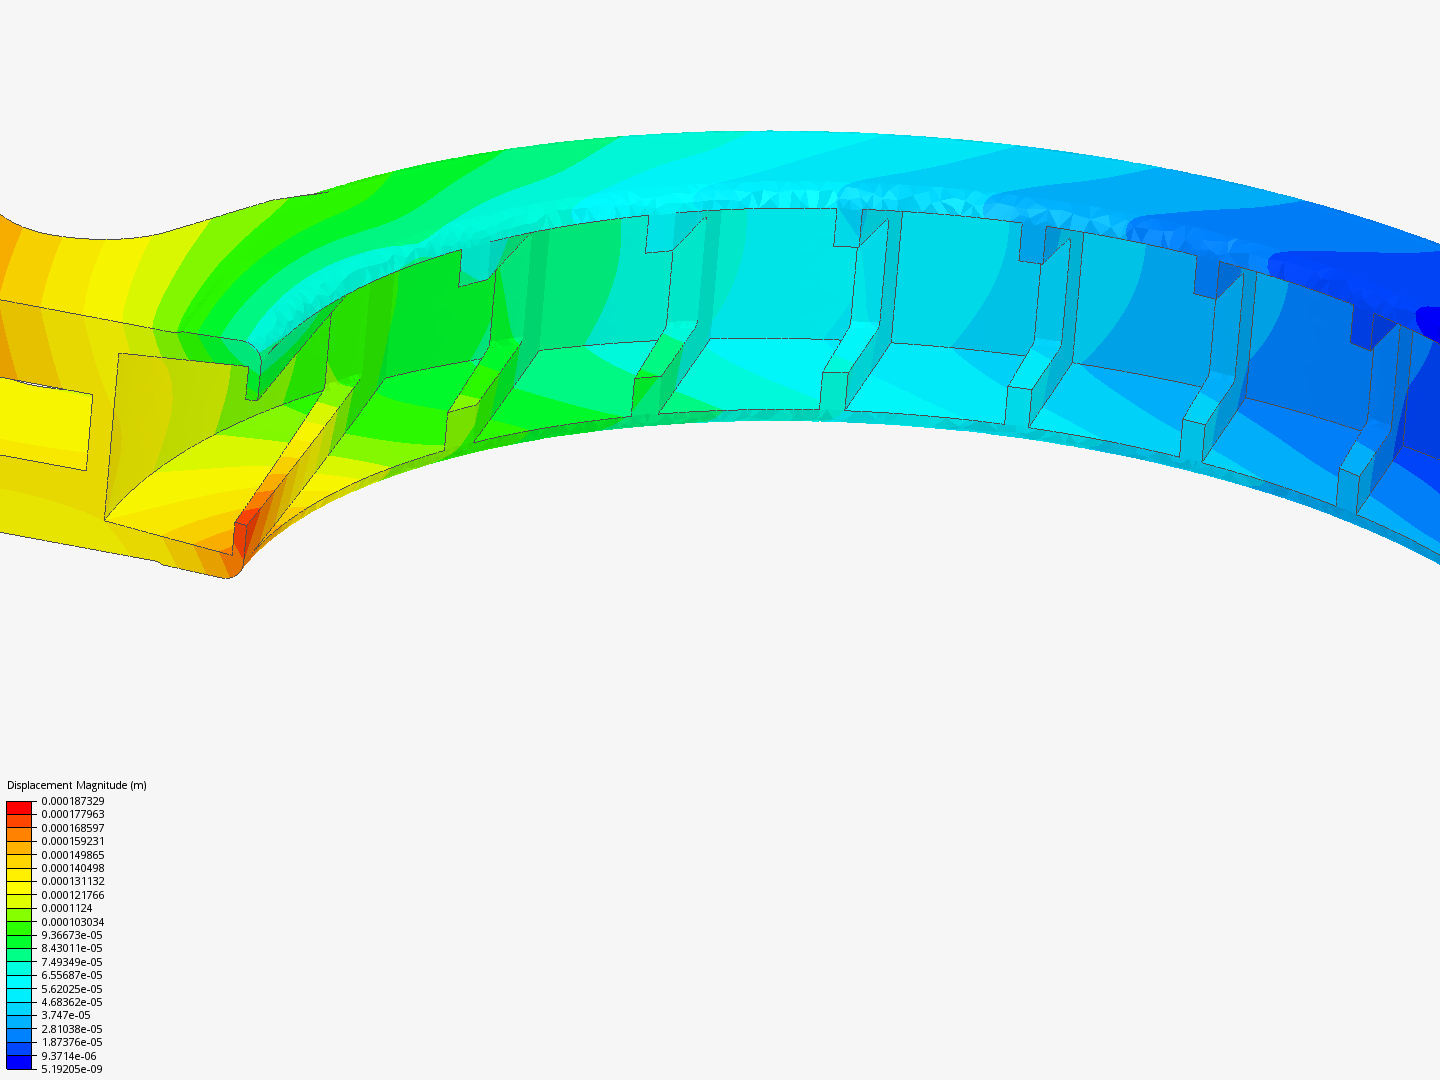Image resolution: width=1440 pixels, height=1080 pixels.
Task: Select the legend value 0.000121766
Action: pyautogui.click(x=73, y=895)
